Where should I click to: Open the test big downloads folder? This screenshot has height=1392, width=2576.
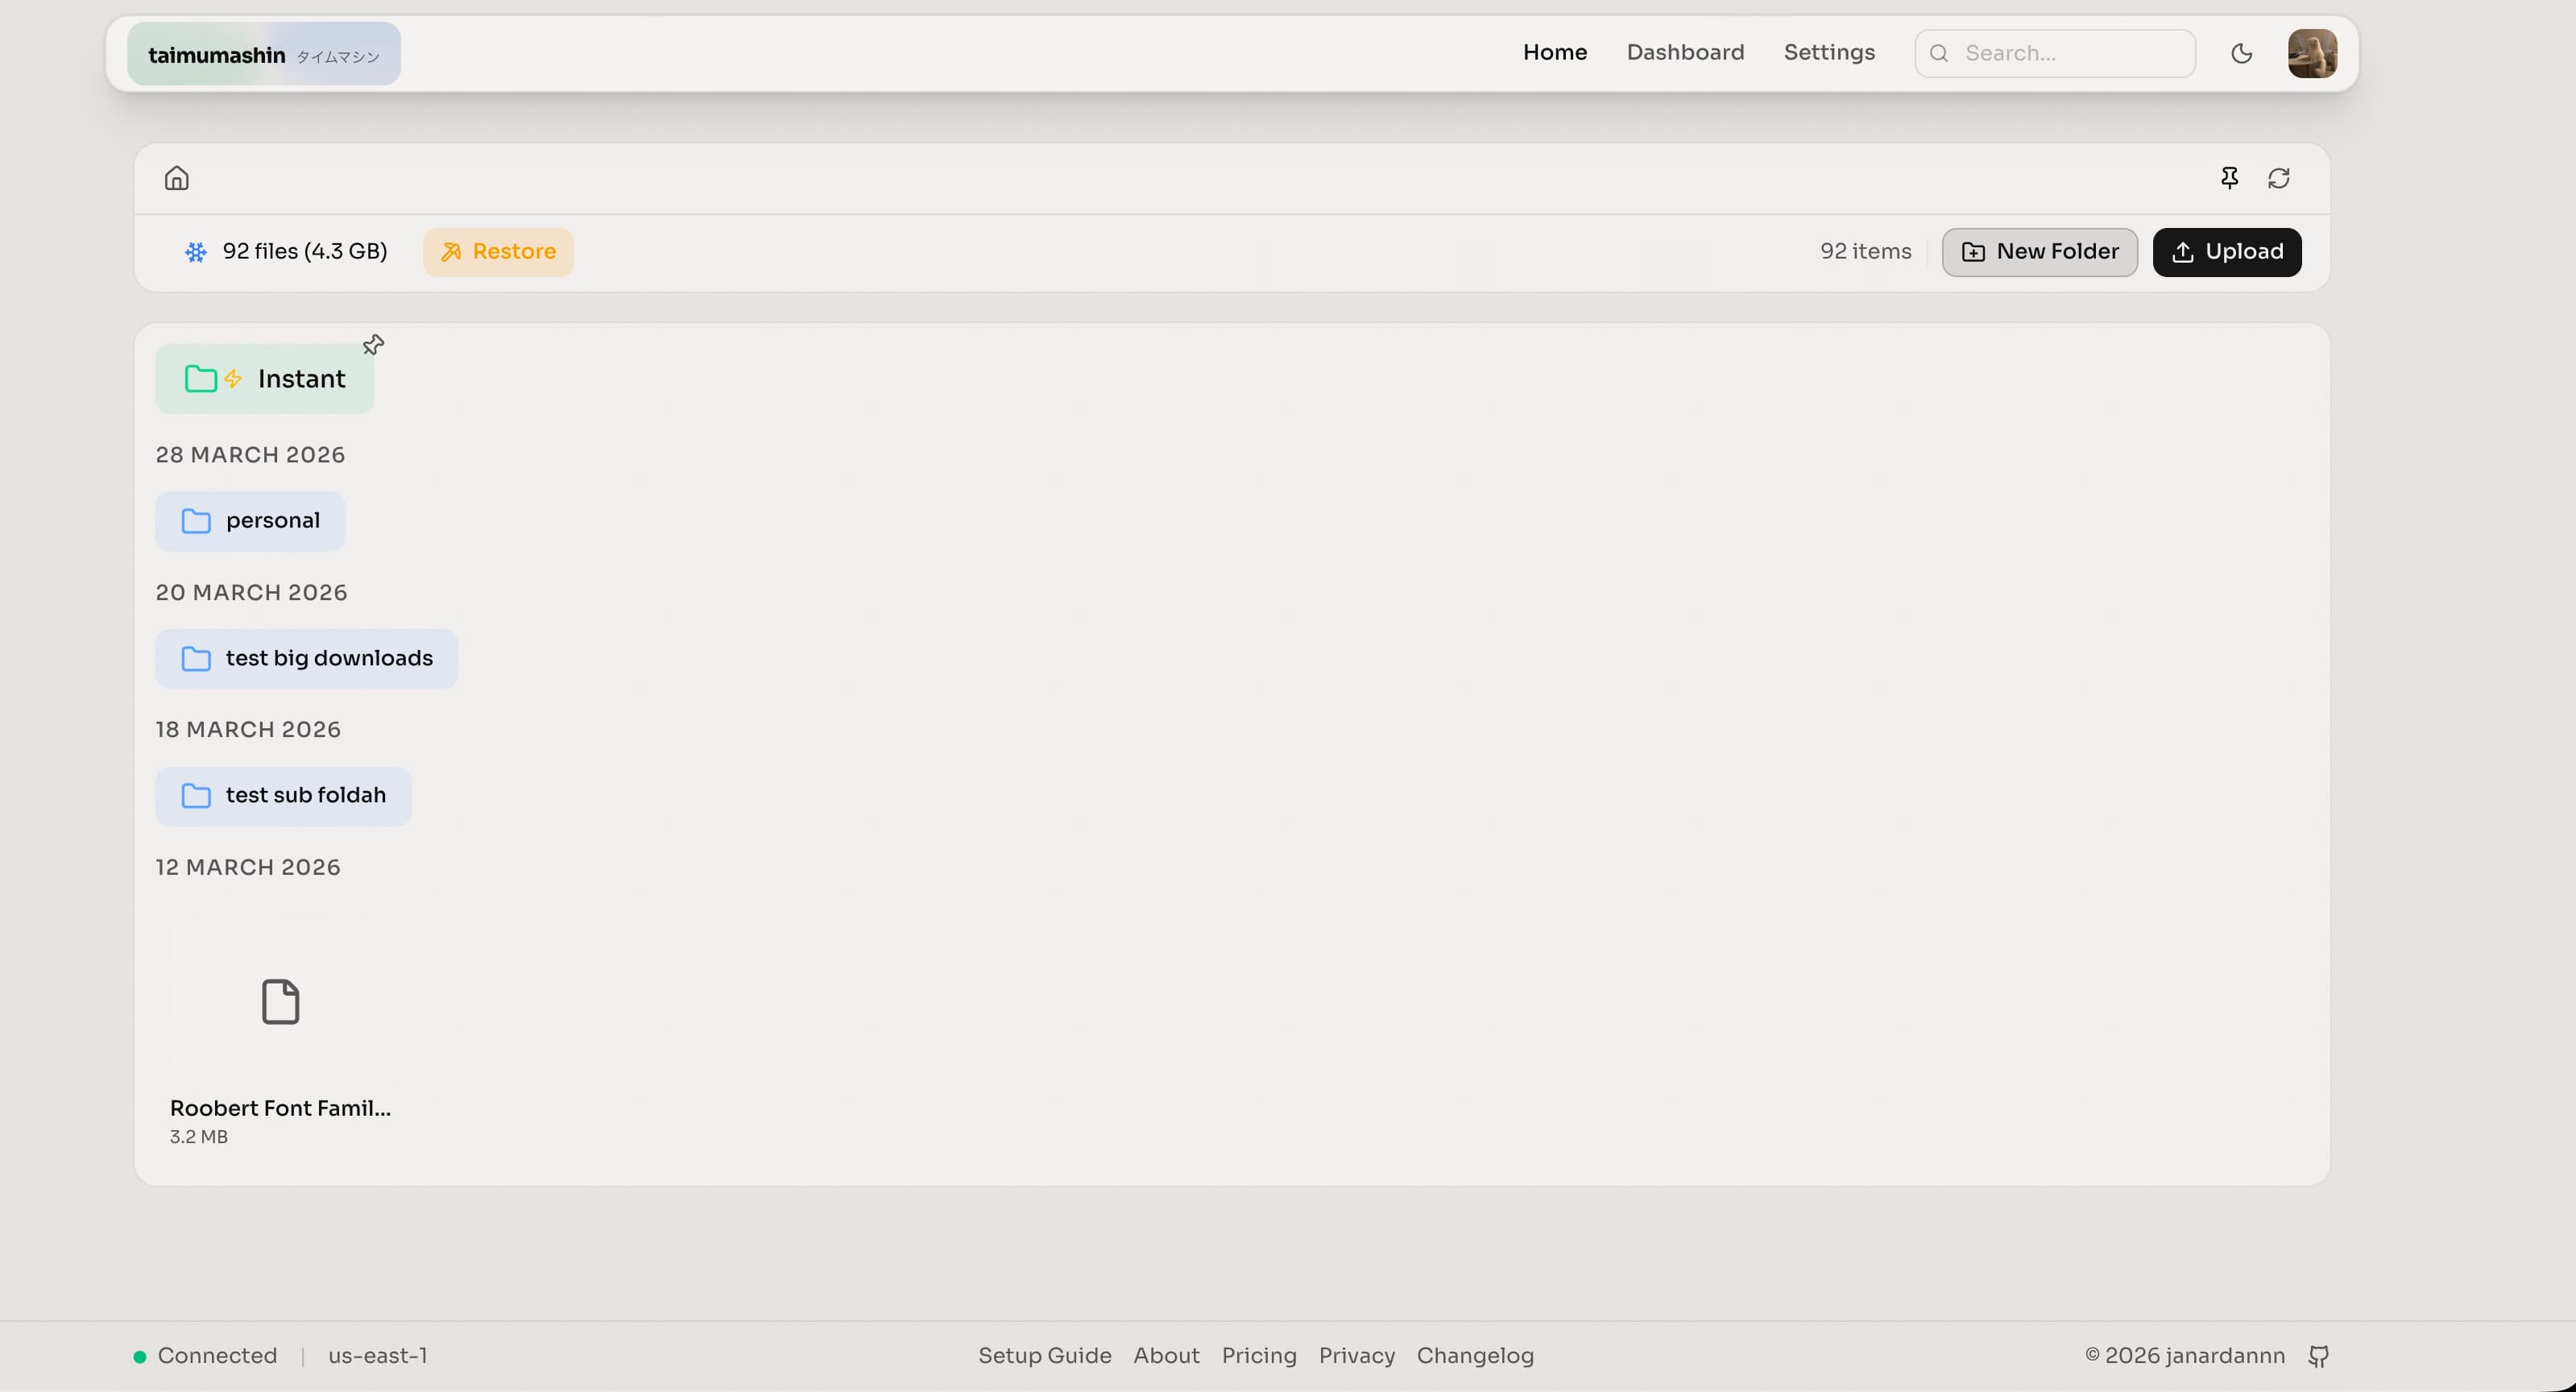click(x=306, y=658)
